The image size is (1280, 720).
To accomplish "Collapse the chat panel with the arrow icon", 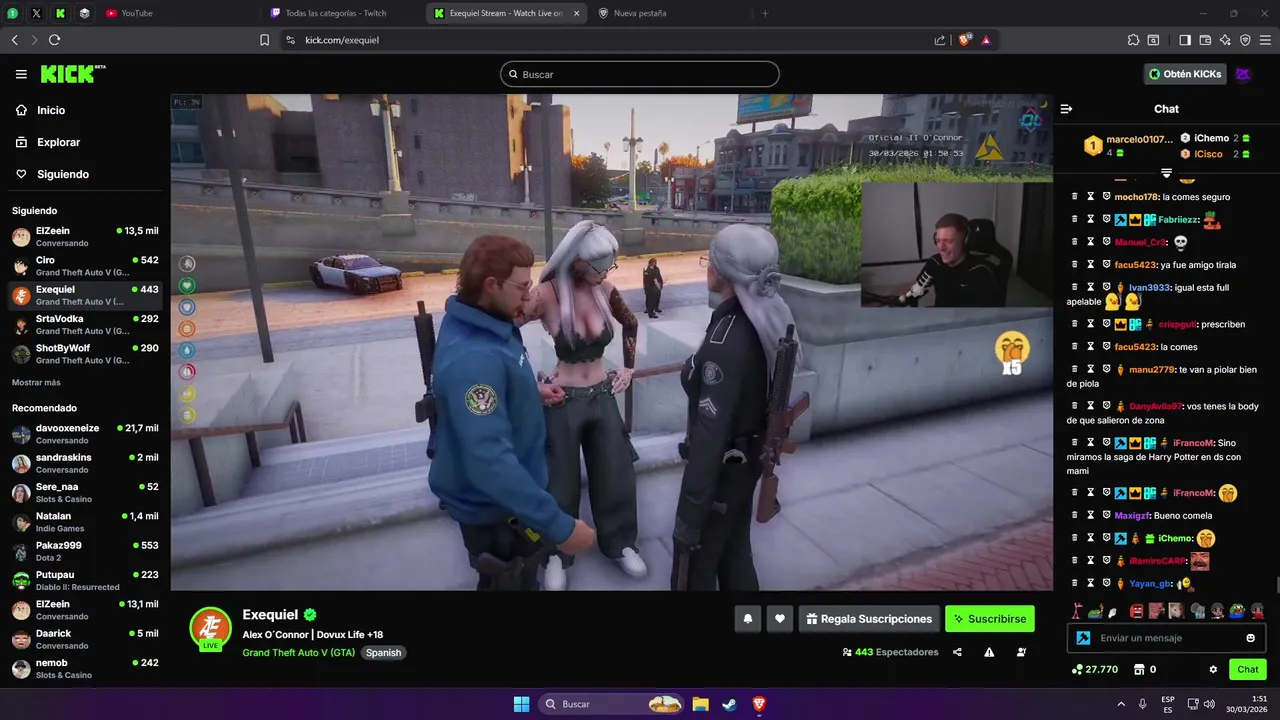I will click(1066, 109).
